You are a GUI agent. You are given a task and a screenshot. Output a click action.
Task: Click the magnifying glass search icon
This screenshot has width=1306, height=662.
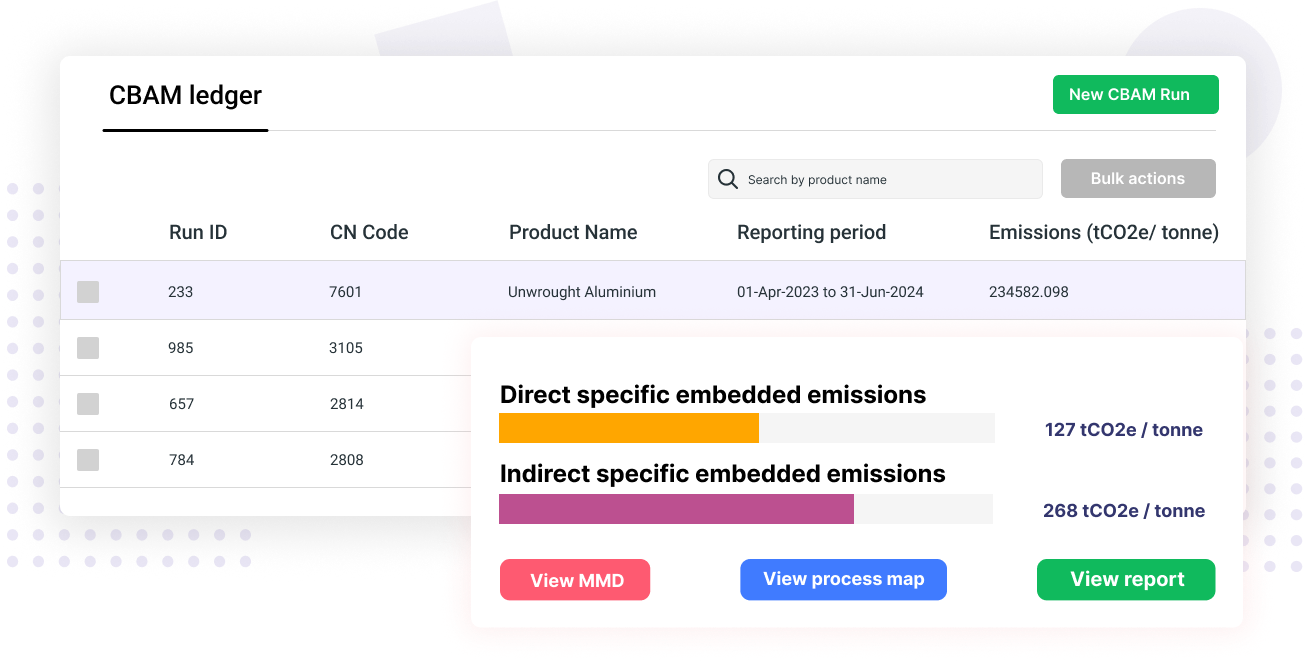[728, 178]
